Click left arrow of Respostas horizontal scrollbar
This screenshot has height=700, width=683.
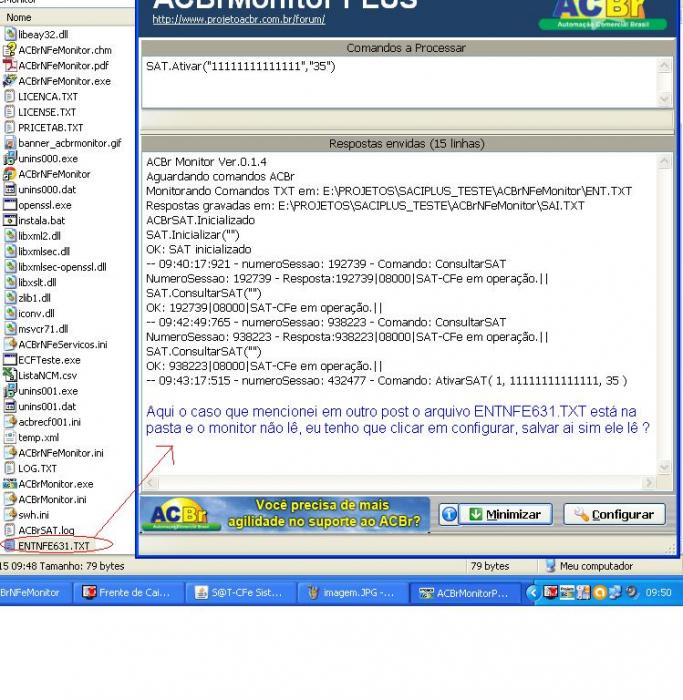[150, 483]
